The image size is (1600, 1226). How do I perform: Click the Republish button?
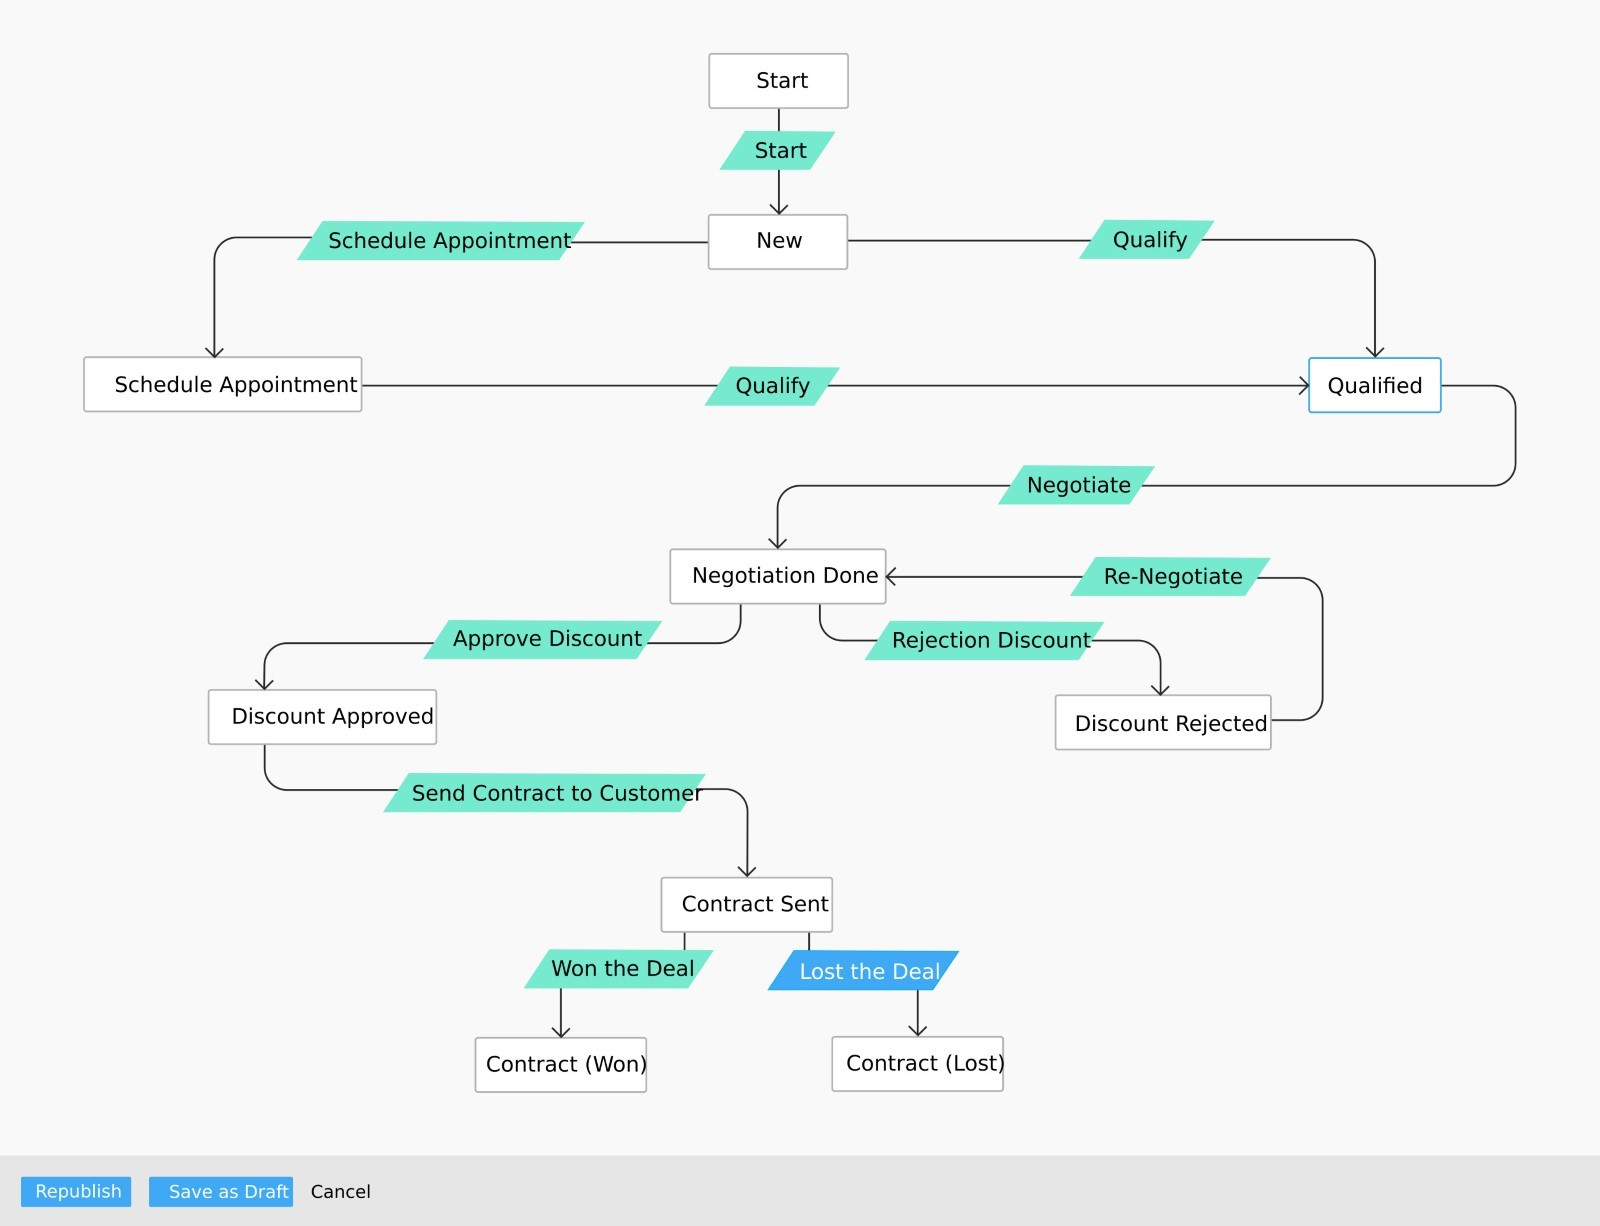pos(76,1191)
